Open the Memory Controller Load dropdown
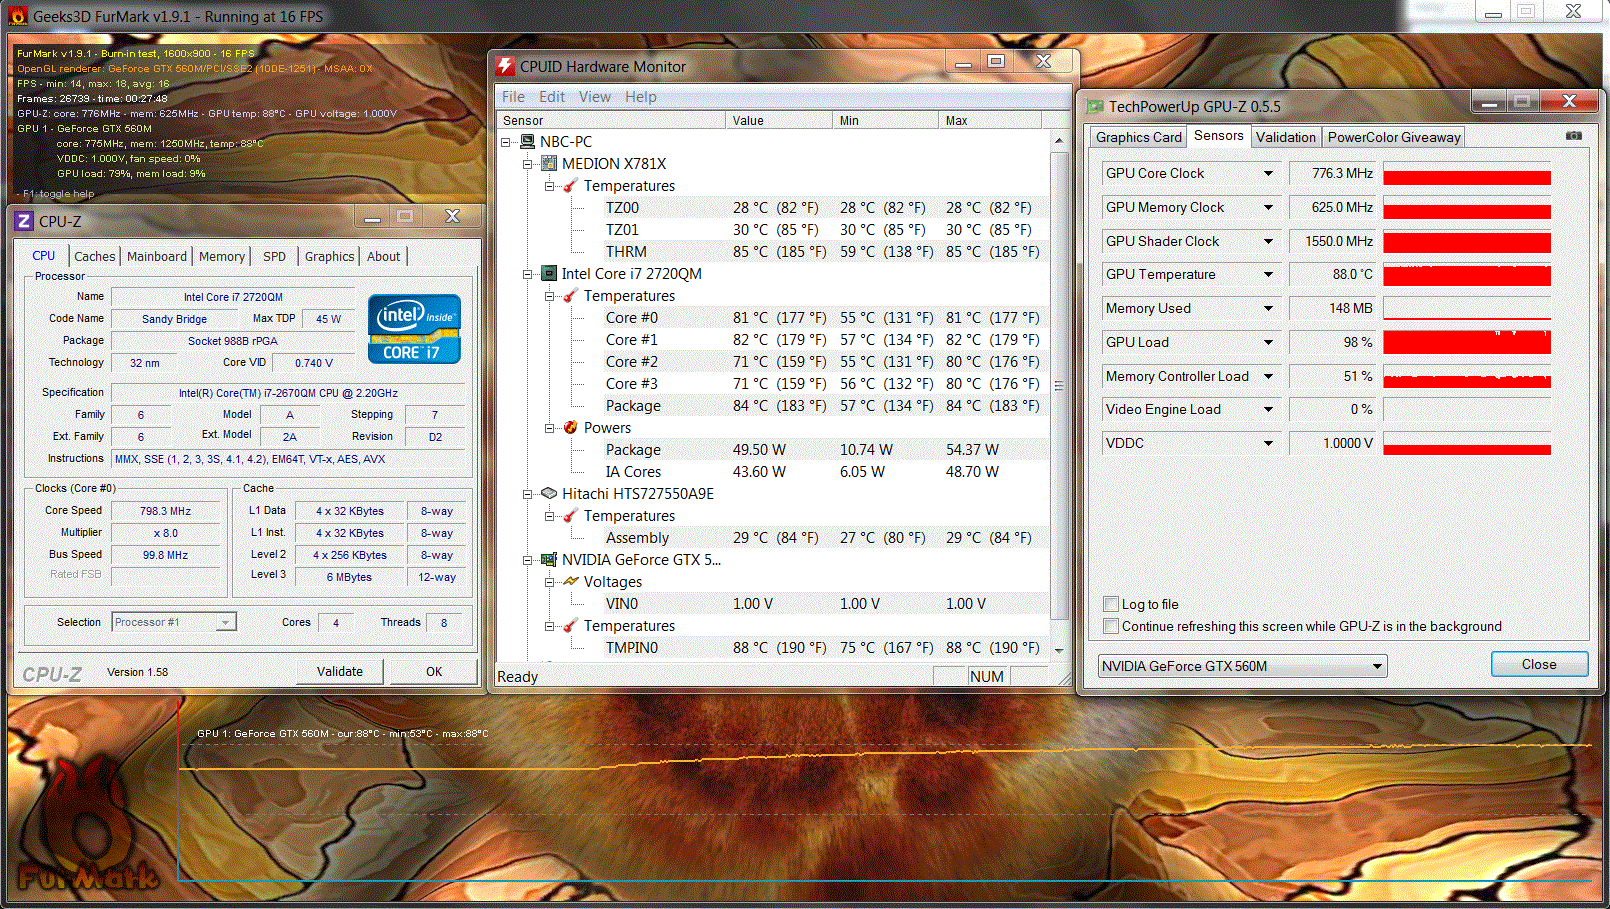 pos(1268,377)
